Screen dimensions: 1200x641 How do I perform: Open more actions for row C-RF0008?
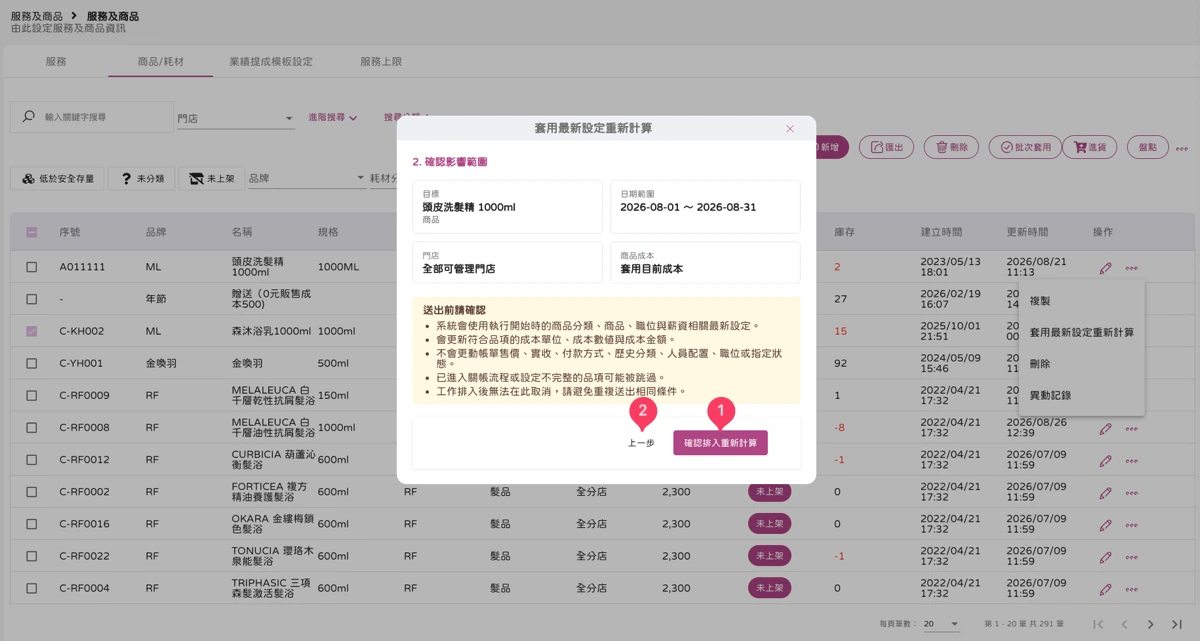pos(1131,428)
